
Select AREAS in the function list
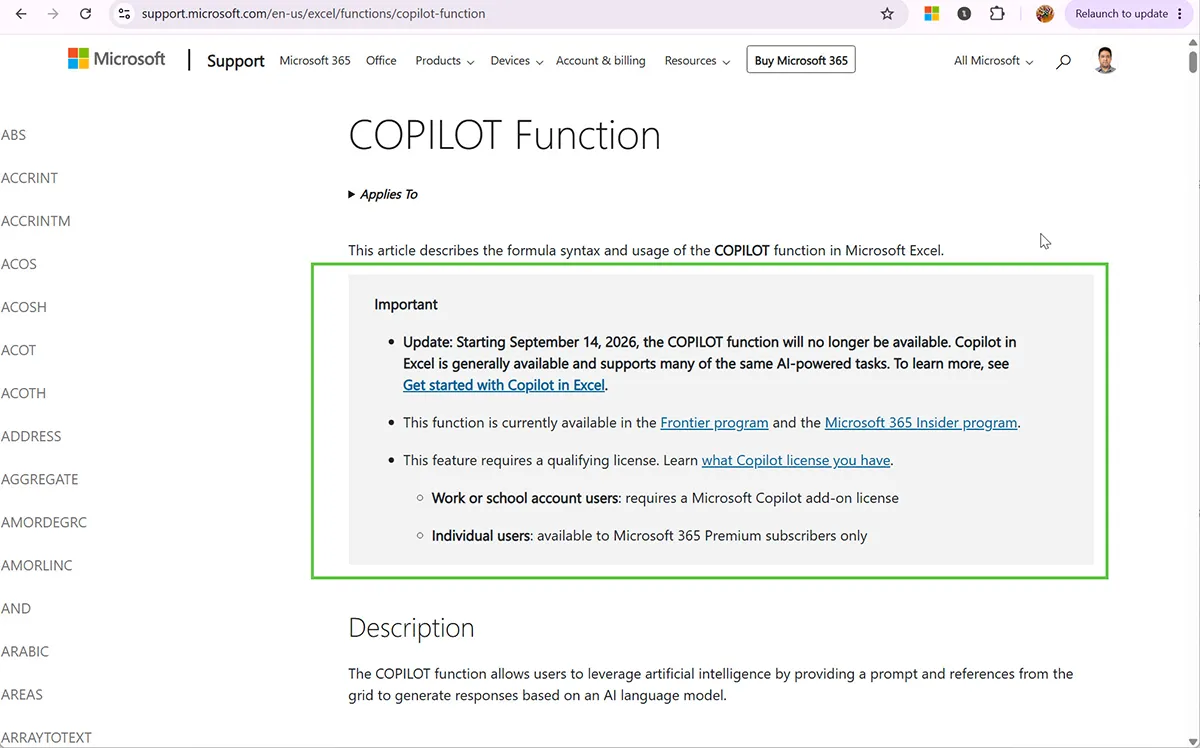[22, 694]
